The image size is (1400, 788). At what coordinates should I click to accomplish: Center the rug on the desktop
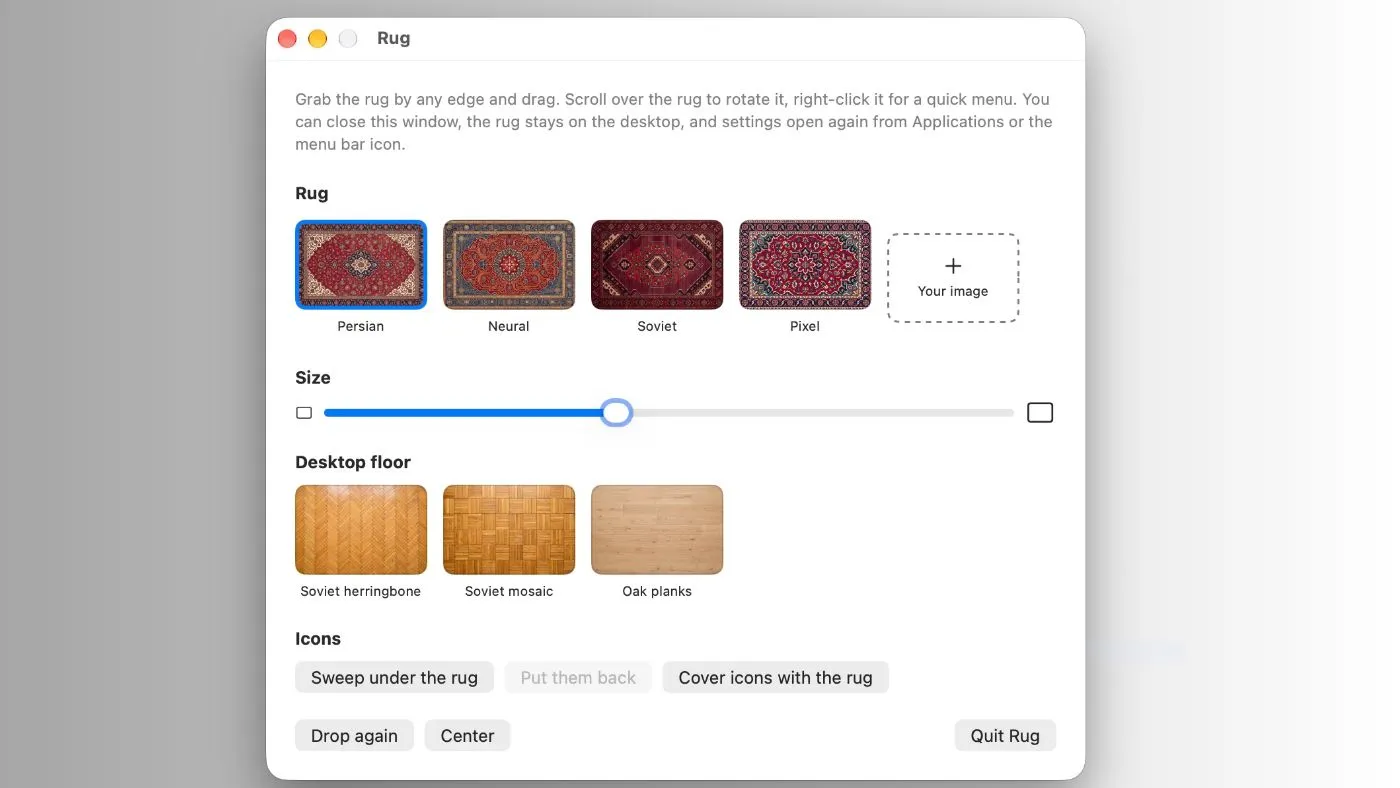click(467, 735)
